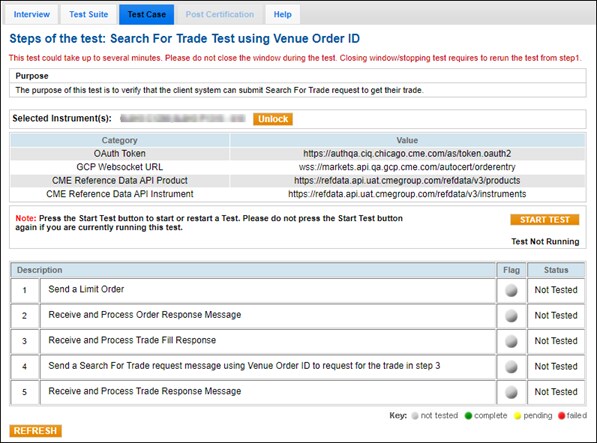
Task: Click the gray not tested key icon
Action: coord(415,416)
